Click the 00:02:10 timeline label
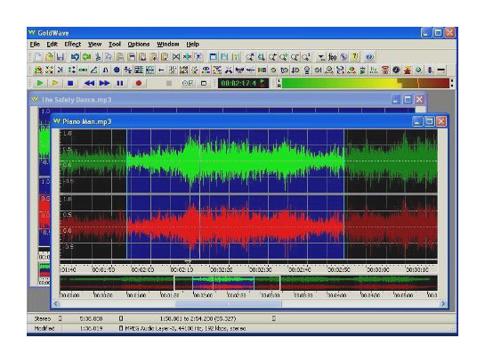This screenshot has height=363, width=485. point(182,269)
